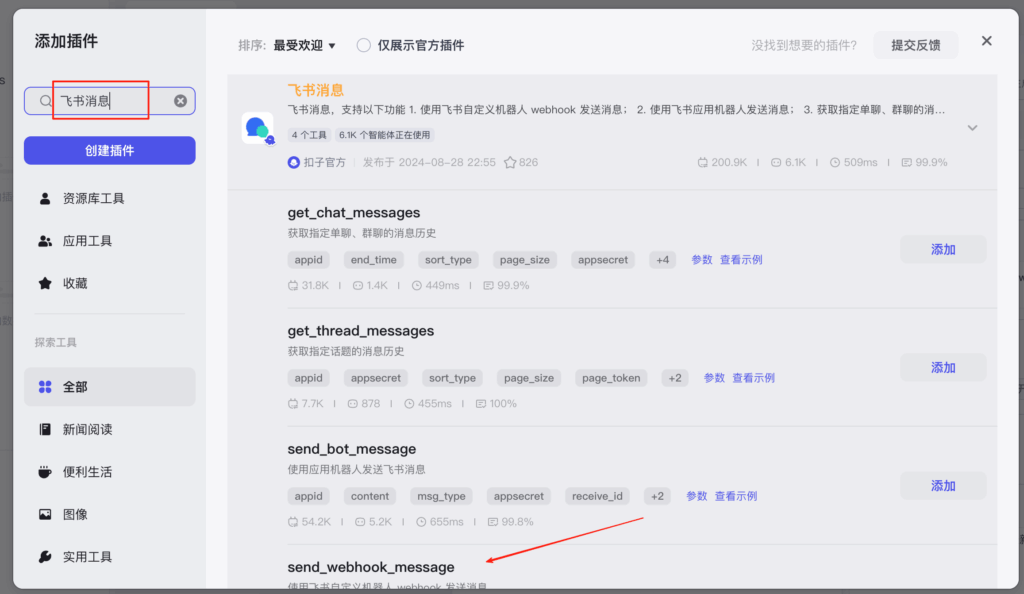This screenshot has width=1024, height=594.
Task: Click the 6.1K 个智能体正在使用 tag
Action: 384,135
